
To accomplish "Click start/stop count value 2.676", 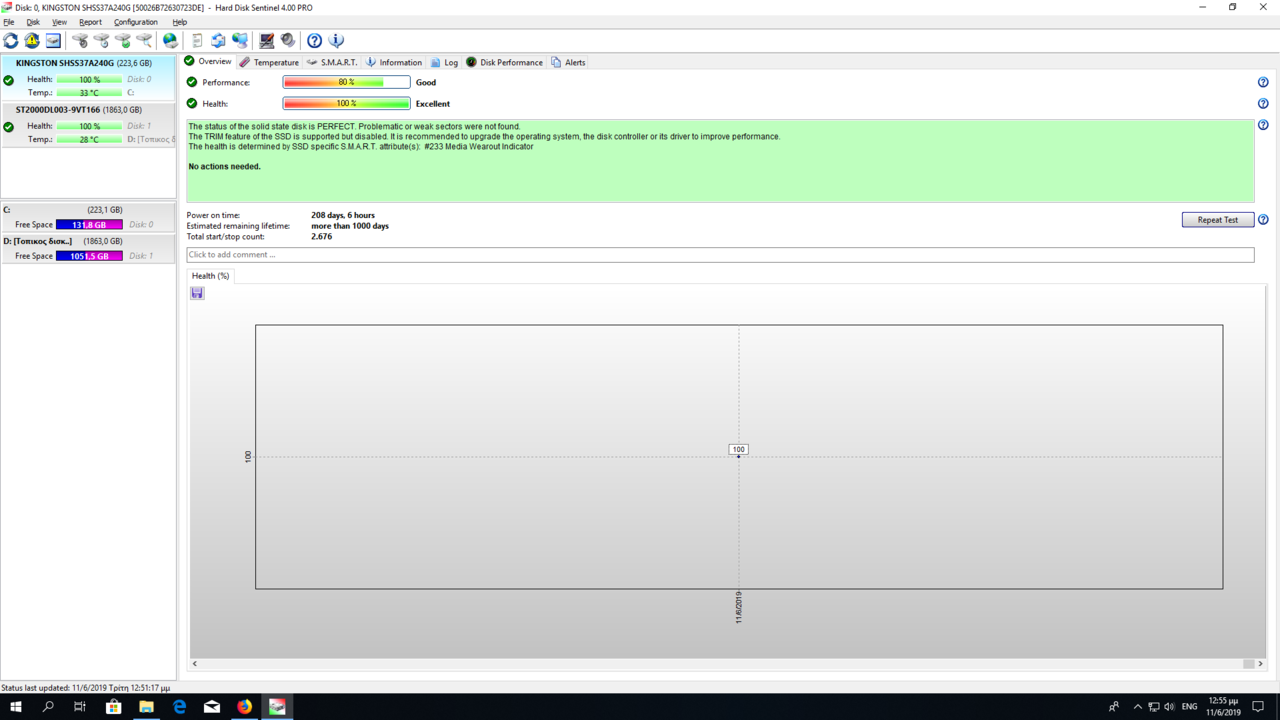I will click(322, 237).
